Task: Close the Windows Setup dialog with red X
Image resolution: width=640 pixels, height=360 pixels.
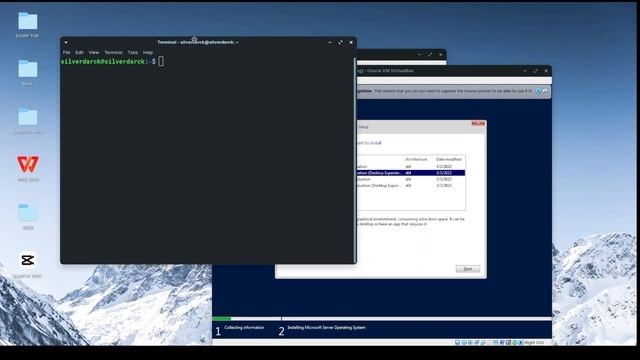Action: point(478,123)
